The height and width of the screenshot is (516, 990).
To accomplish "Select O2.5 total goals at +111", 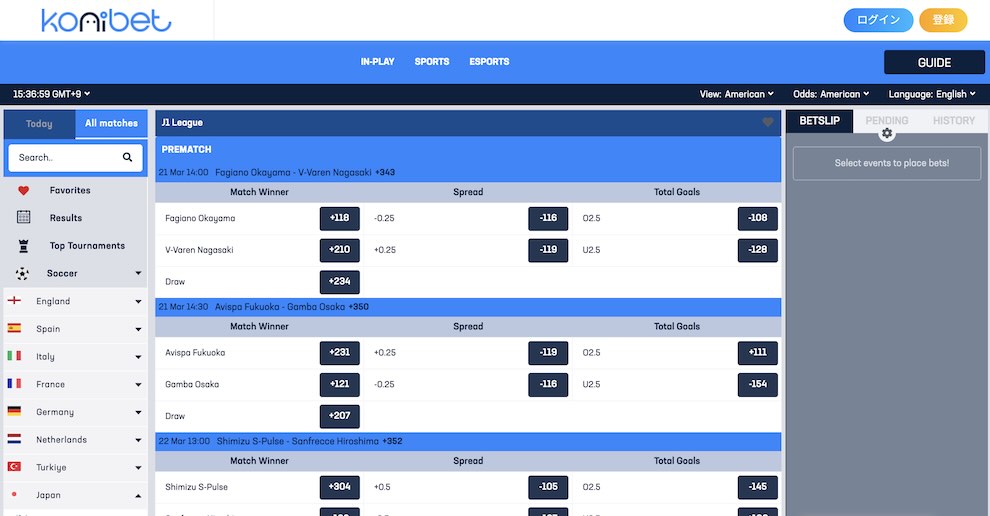I will pyautogui.click(x=758, y=353).
